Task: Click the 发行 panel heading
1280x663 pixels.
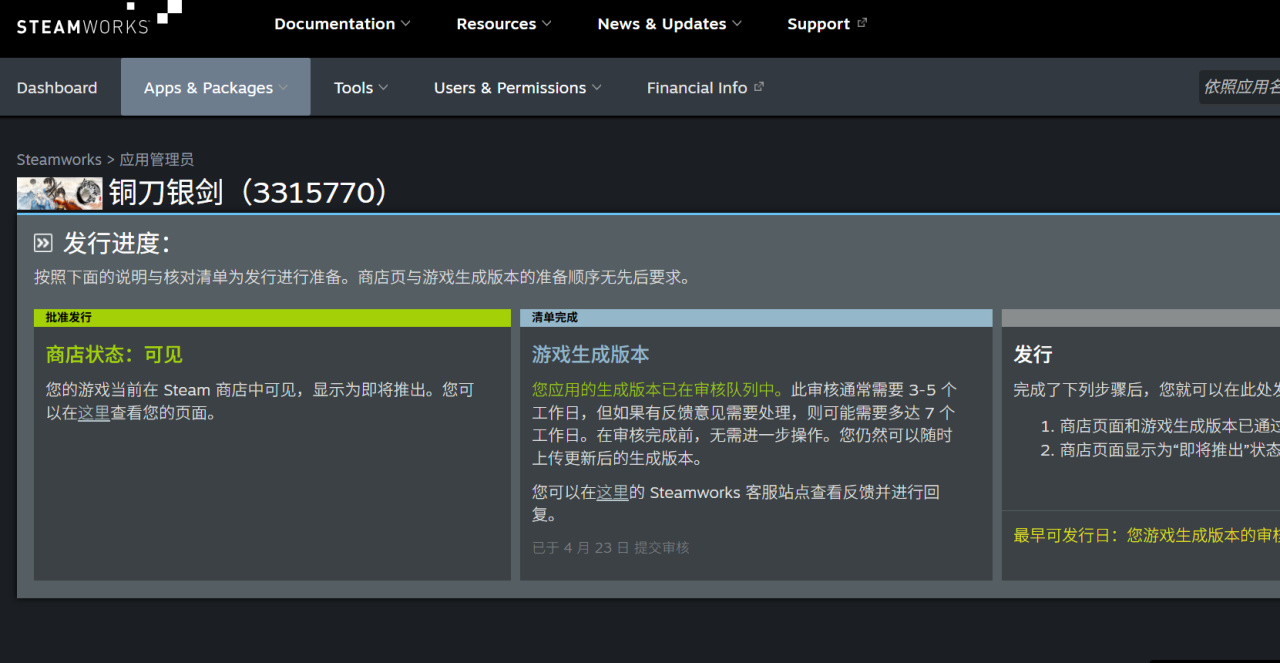Action: 1032,355
